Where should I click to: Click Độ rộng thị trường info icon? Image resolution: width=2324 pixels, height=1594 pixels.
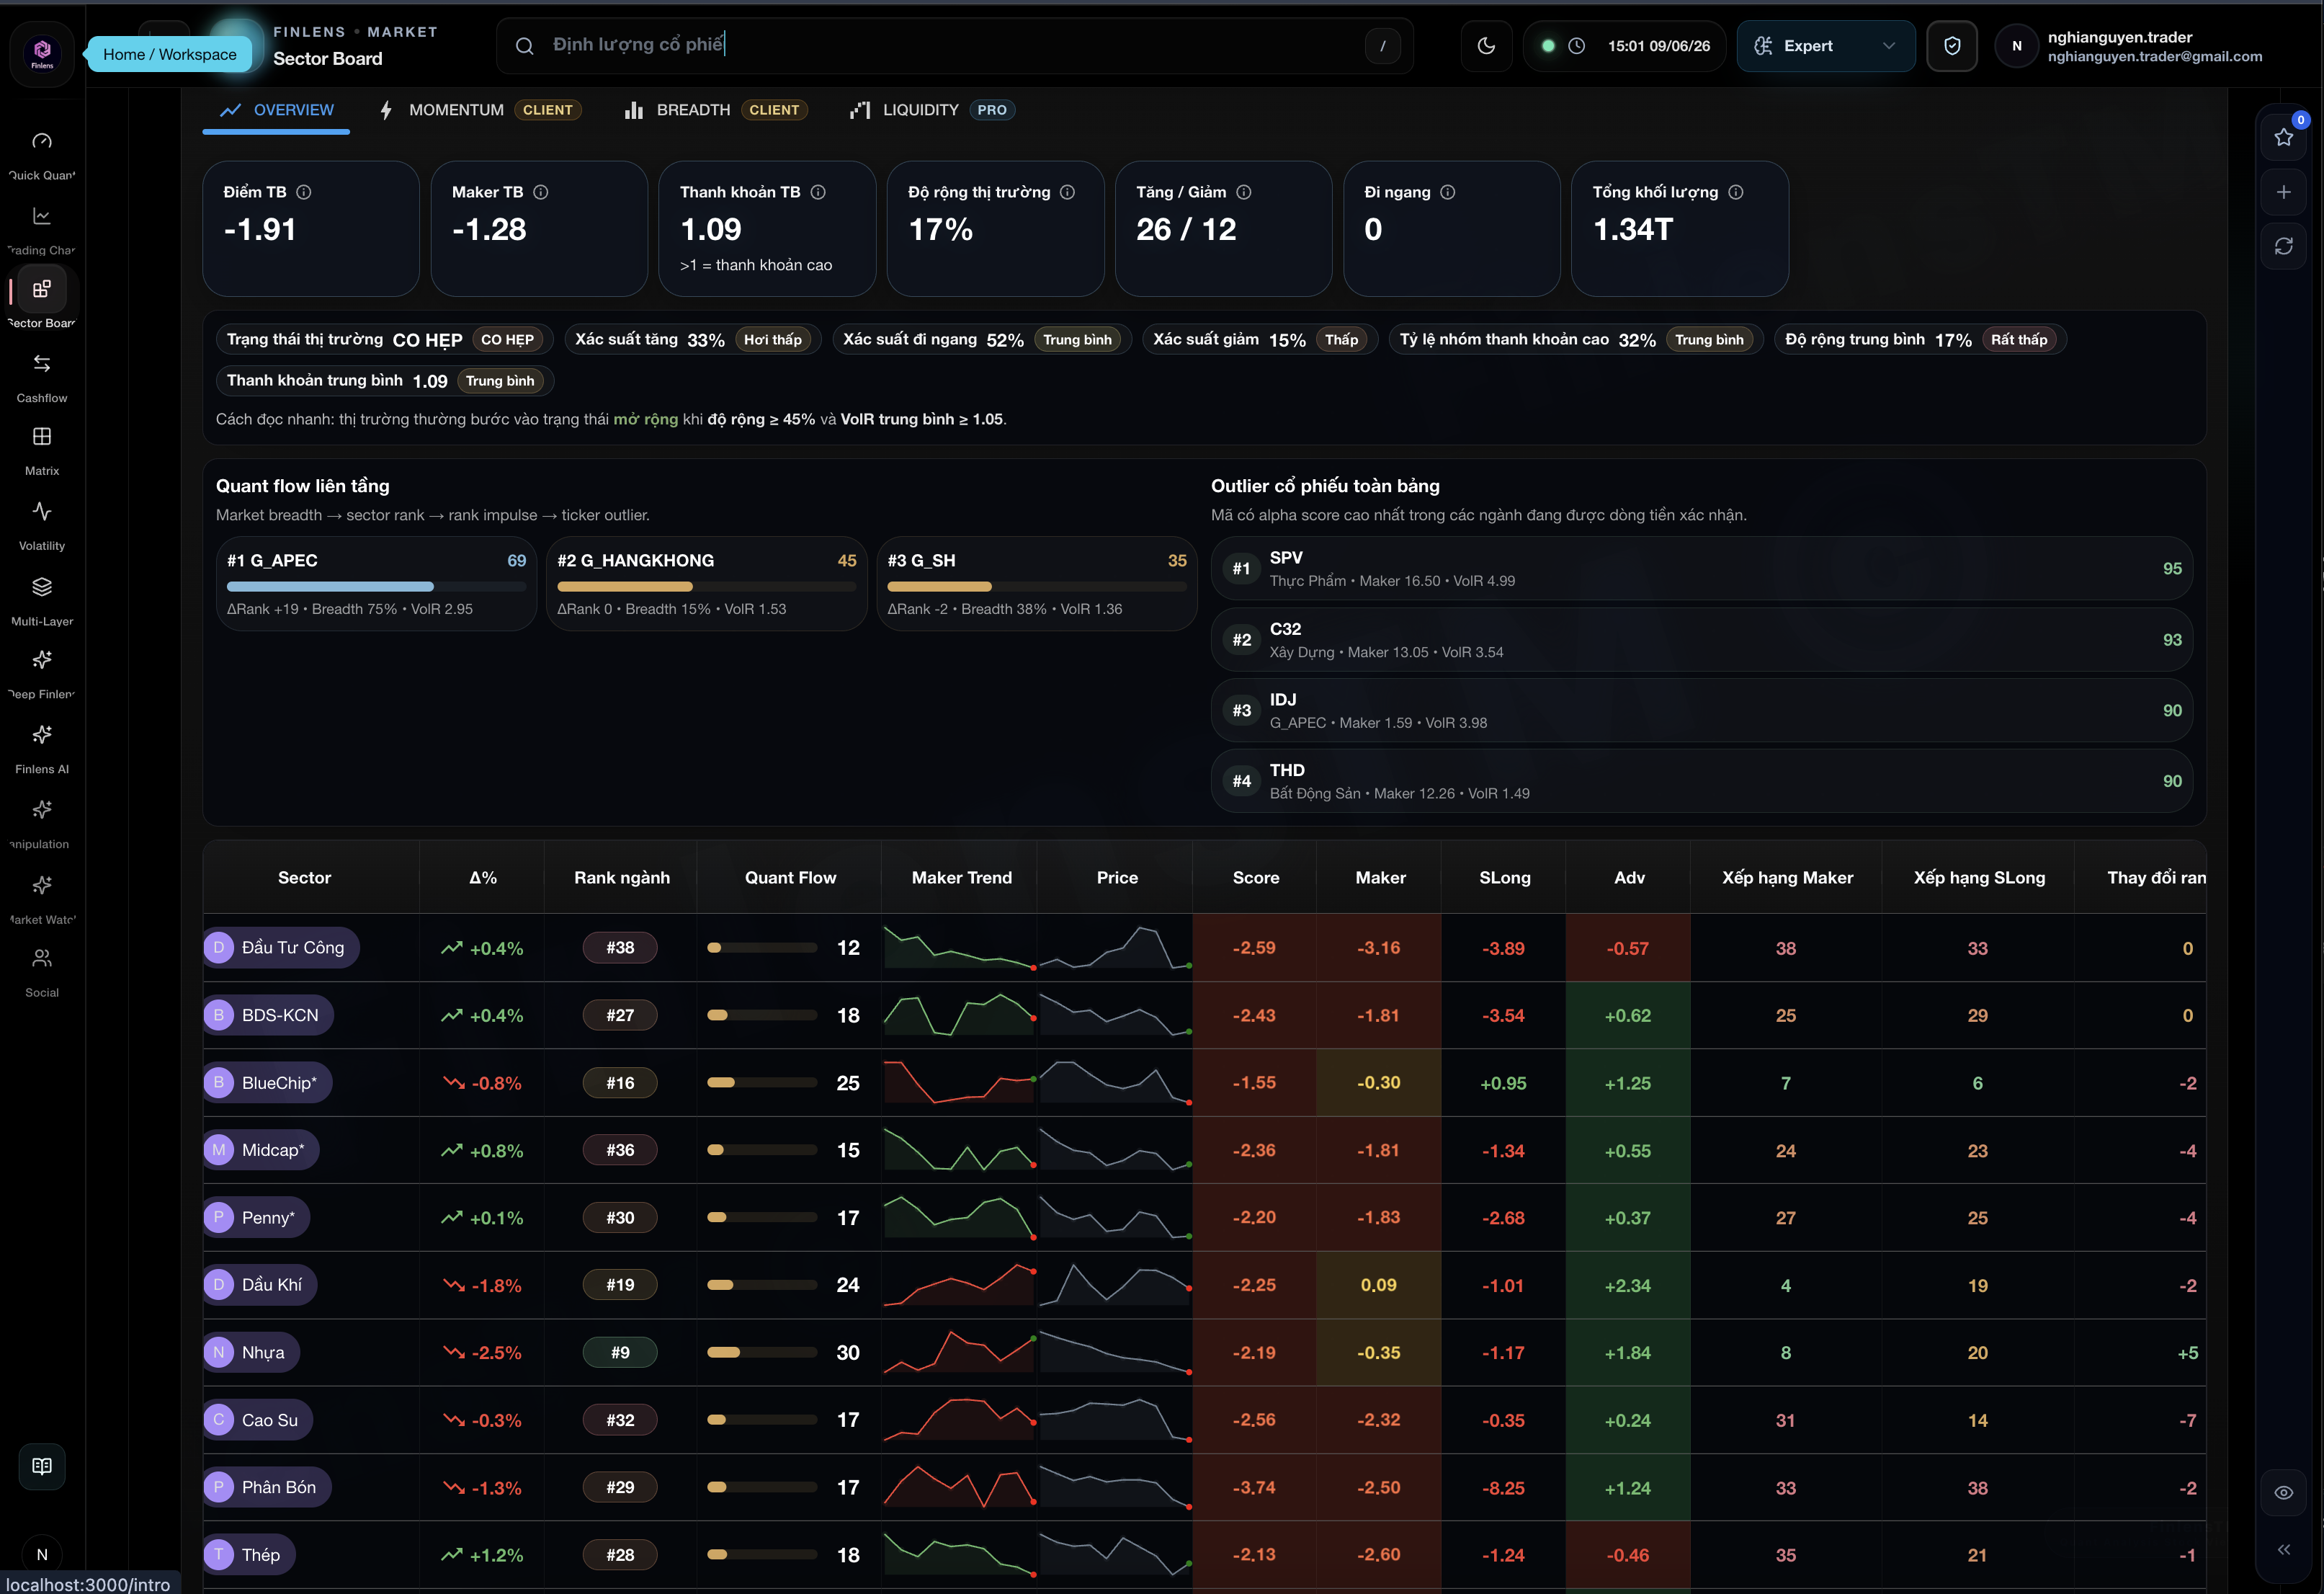[x=1067, y=192]
